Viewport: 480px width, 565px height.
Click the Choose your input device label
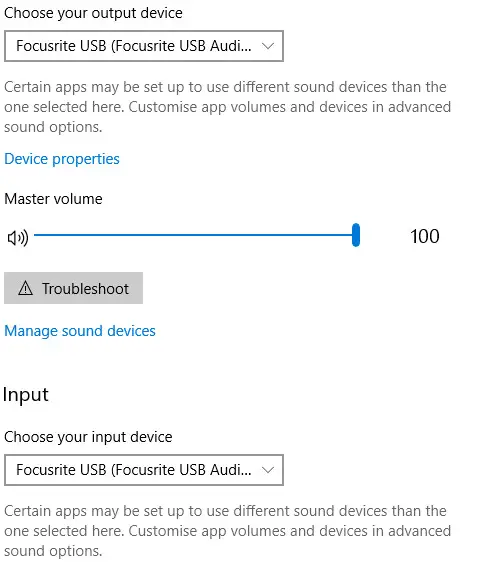coord(88,437)
